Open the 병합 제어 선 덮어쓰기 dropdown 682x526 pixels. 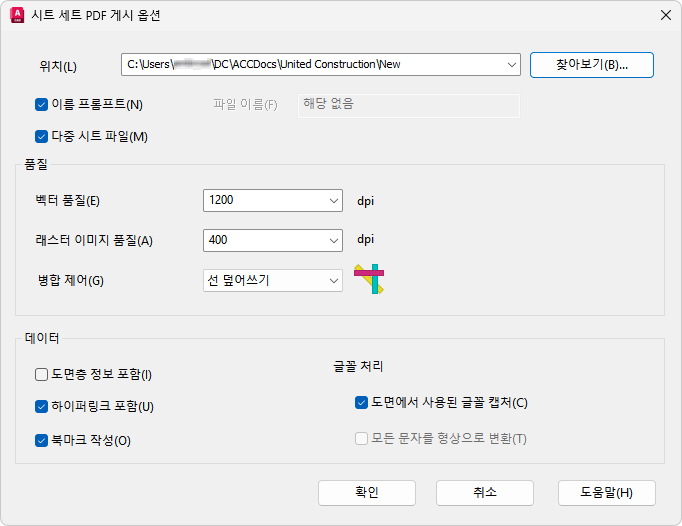pyautogui.click(x=334, y=281)
